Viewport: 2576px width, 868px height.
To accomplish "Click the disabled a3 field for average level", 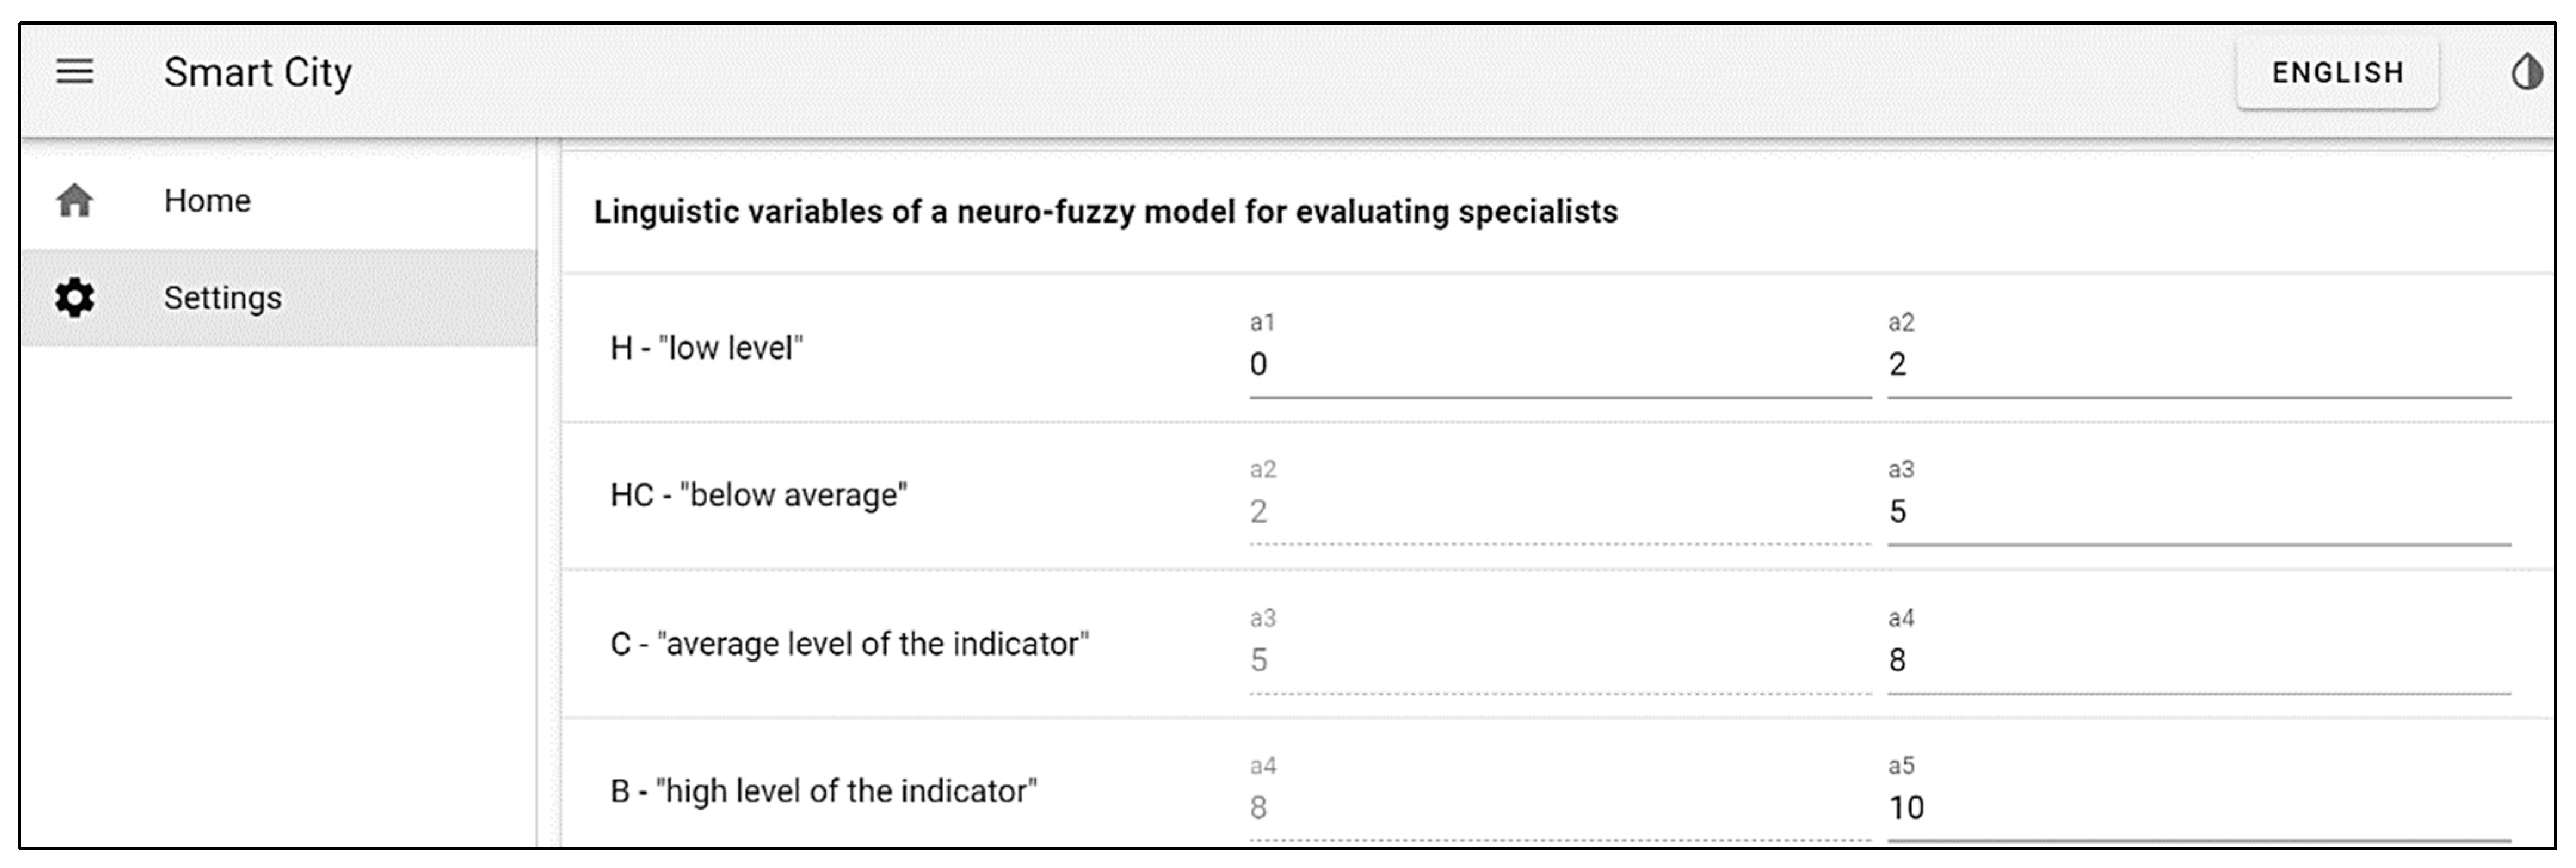I will coord(1558,660).
